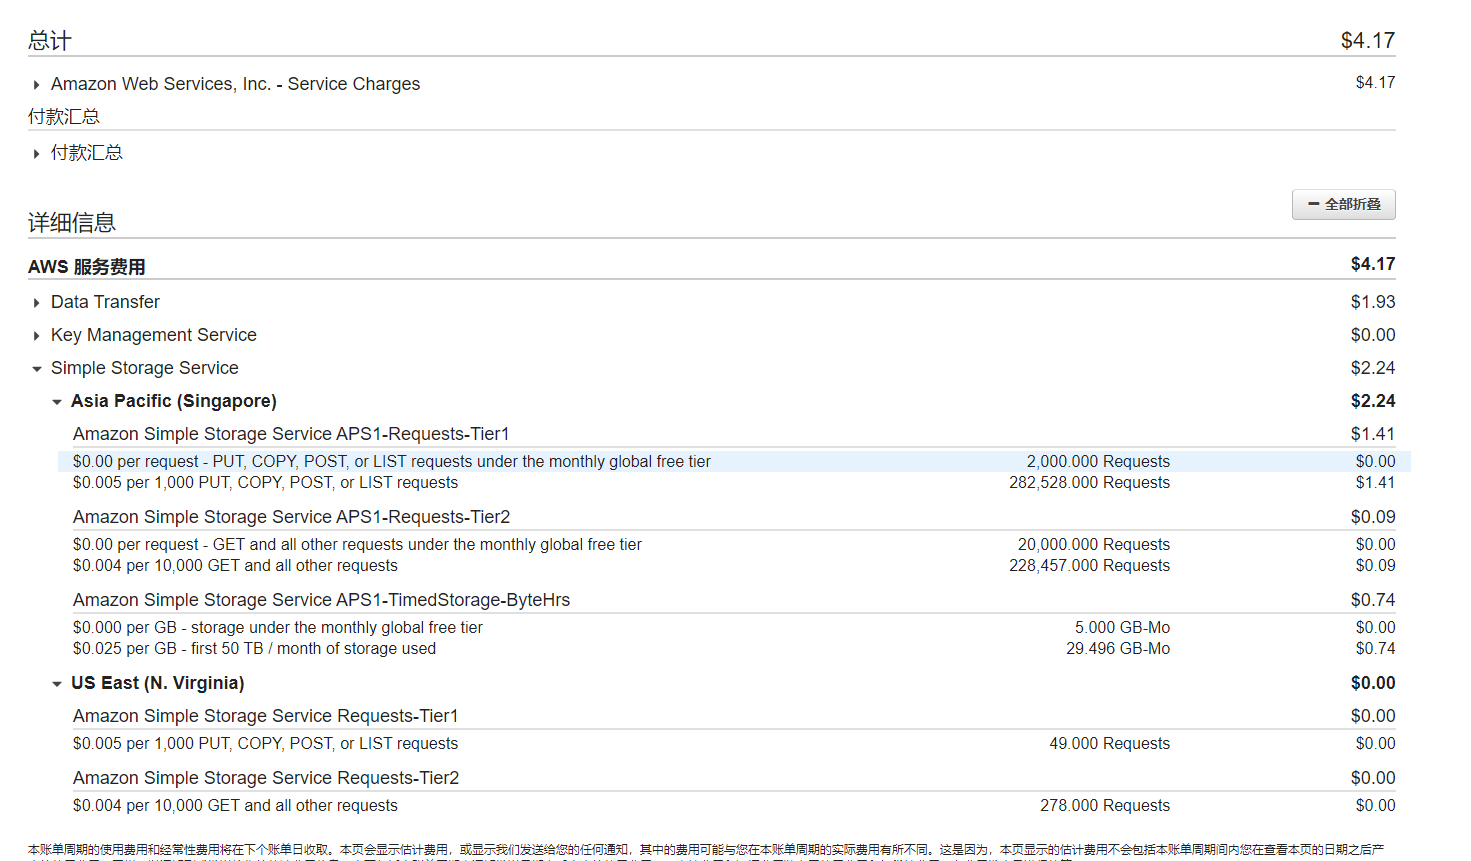1471x861 pixels.
Task: Click 49.000 Requests usage value
Action: [1109, 743]
